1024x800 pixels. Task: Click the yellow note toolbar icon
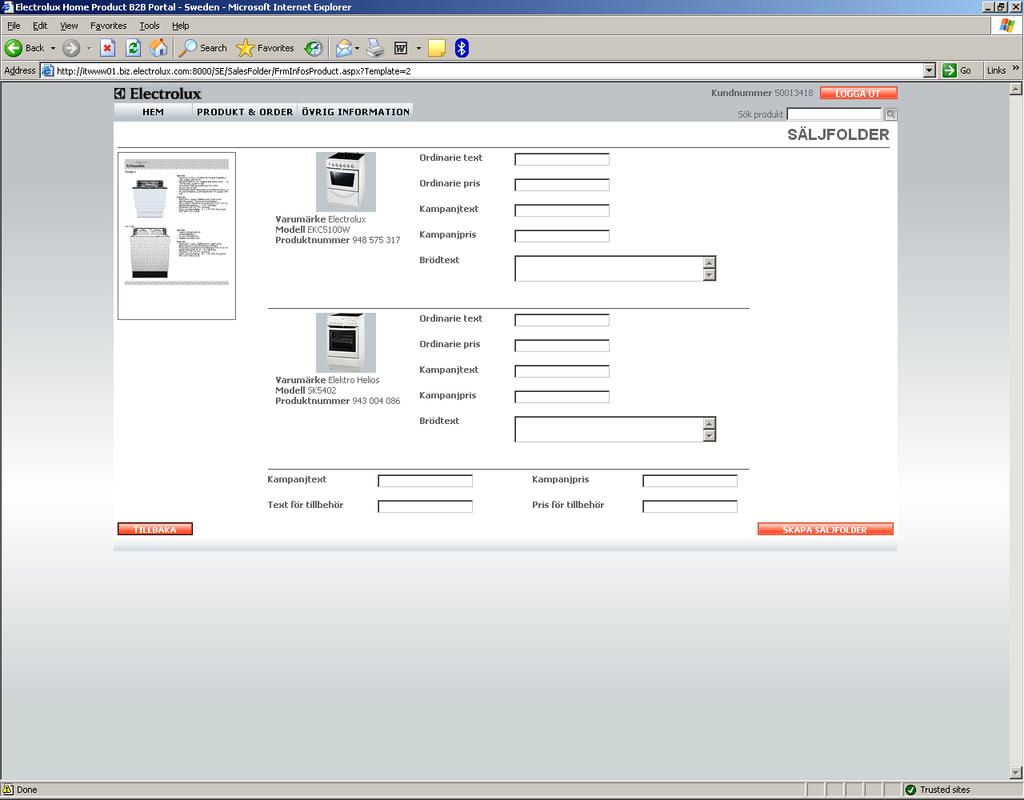436,48
